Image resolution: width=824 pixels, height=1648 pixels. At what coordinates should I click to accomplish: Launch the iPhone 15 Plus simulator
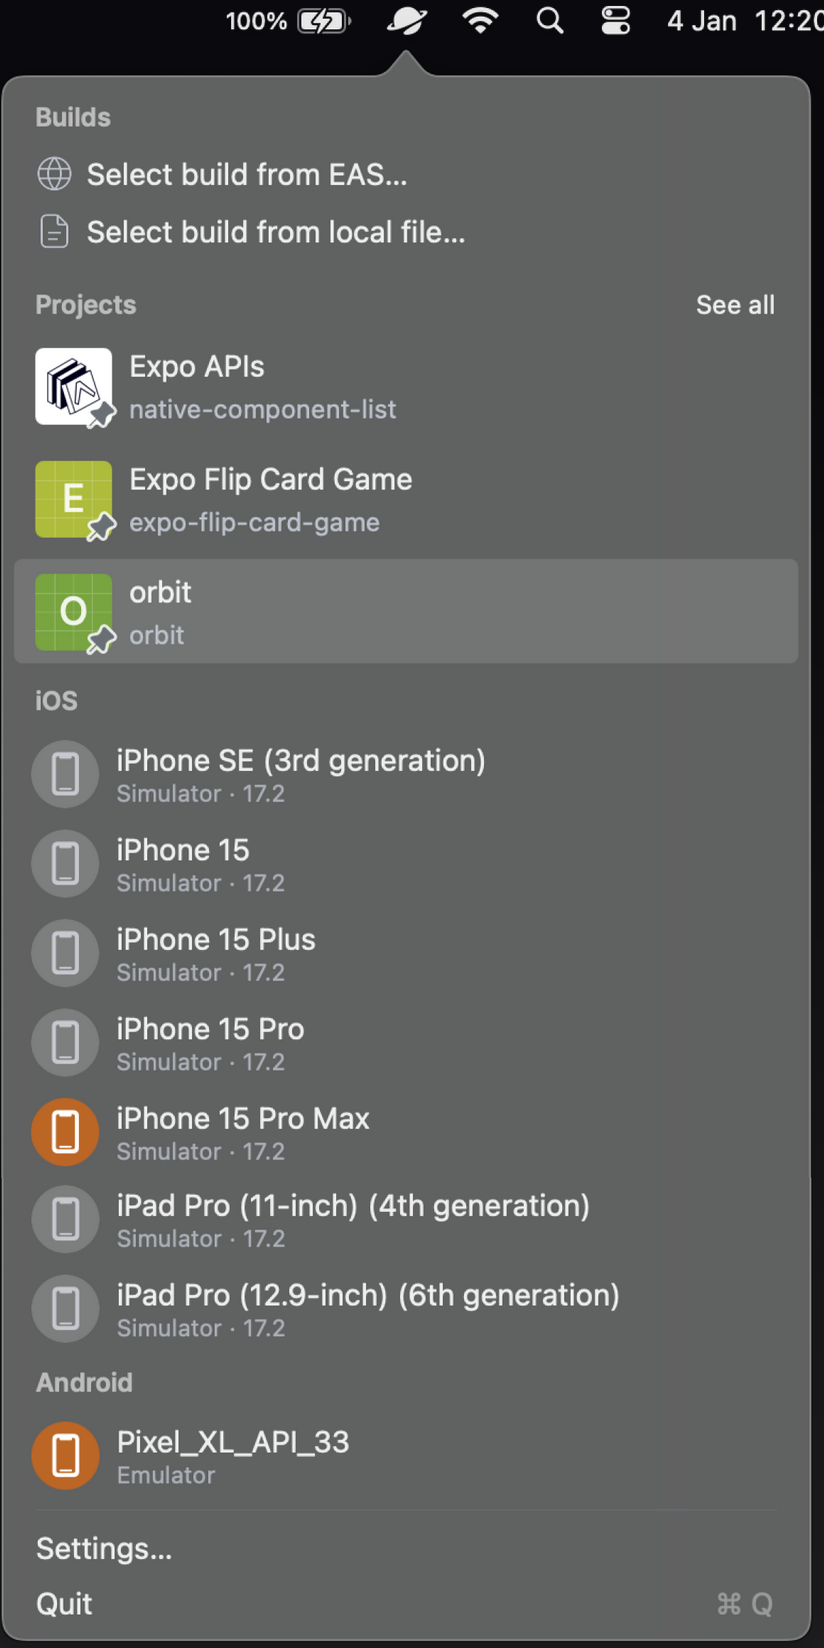(216, 952)
